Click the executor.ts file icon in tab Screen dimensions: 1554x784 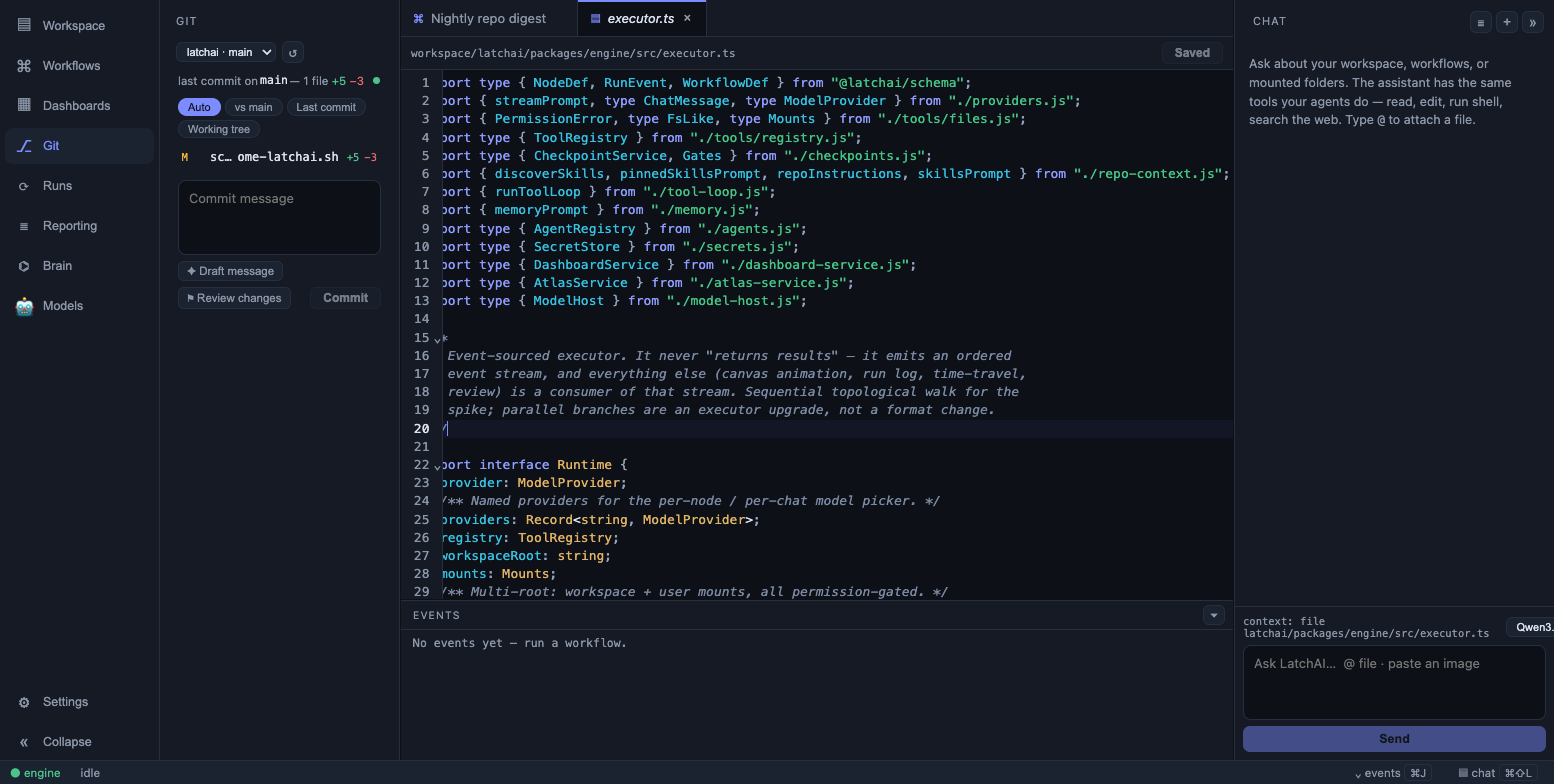pyautogui.click(x=595, y=18)
